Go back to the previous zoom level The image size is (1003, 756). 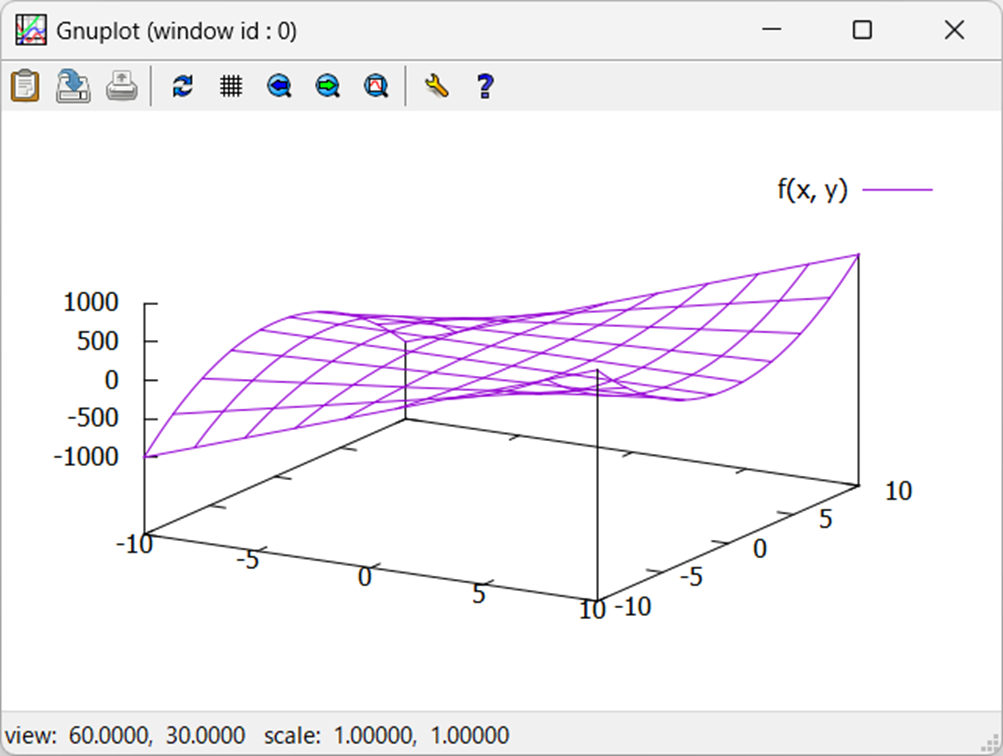pos(278,86)
